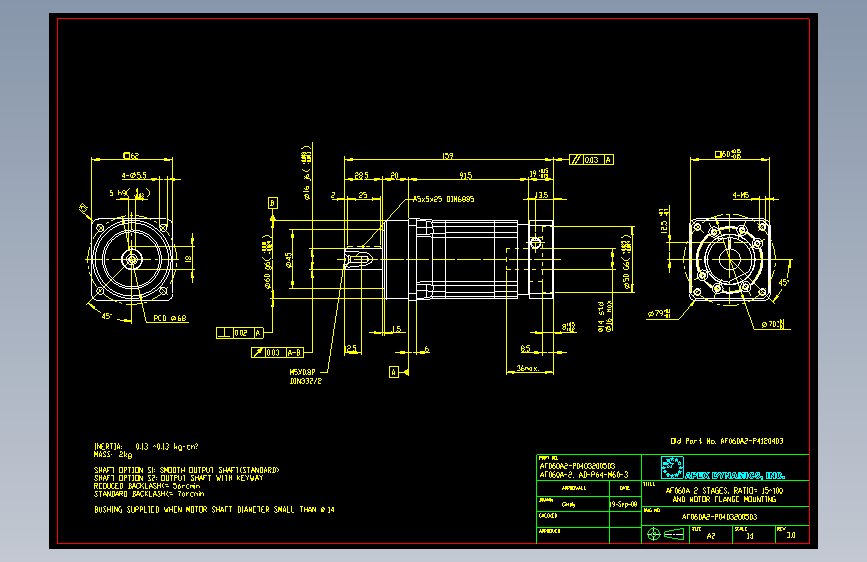The height and width of the screenshot is (562, 867).
Task: Select the Old Part No. text
Action: 727,441
